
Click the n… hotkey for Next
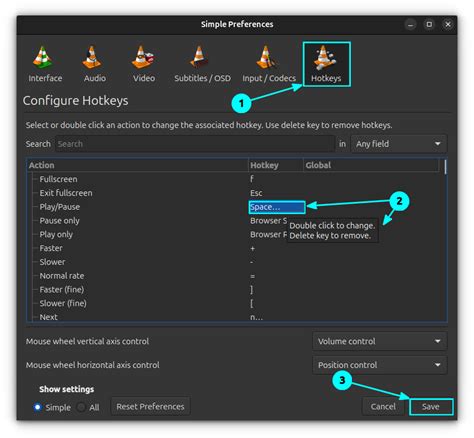(x=256, y=317)
